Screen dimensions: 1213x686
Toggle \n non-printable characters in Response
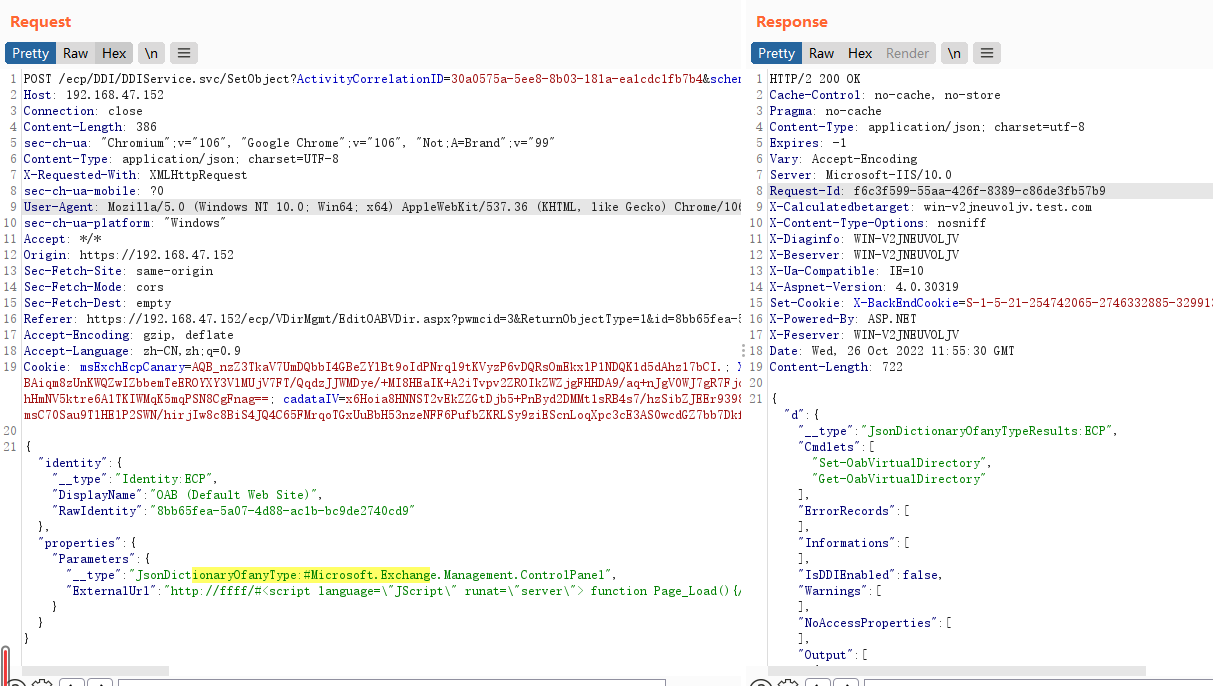tap(955, 53)
